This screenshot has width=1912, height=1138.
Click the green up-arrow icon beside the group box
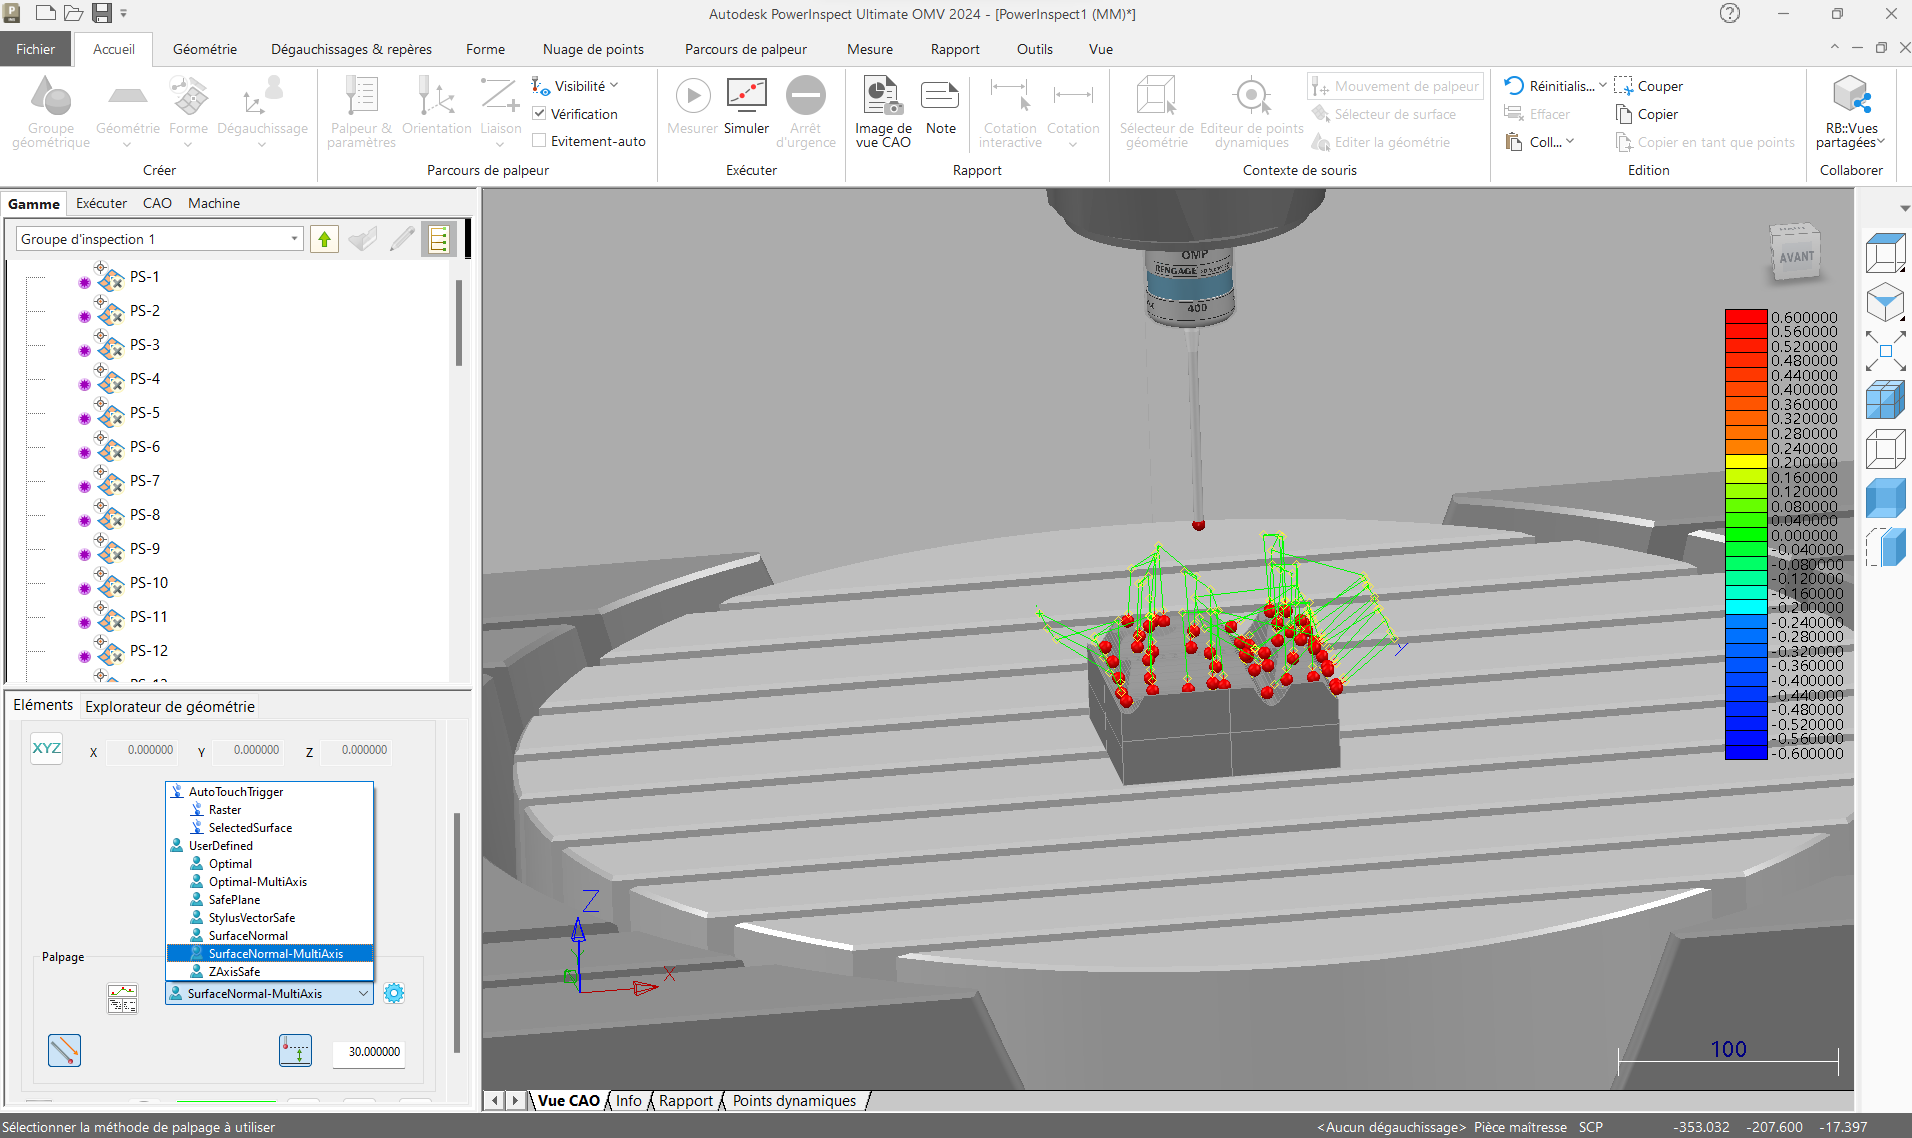[324, 239]
